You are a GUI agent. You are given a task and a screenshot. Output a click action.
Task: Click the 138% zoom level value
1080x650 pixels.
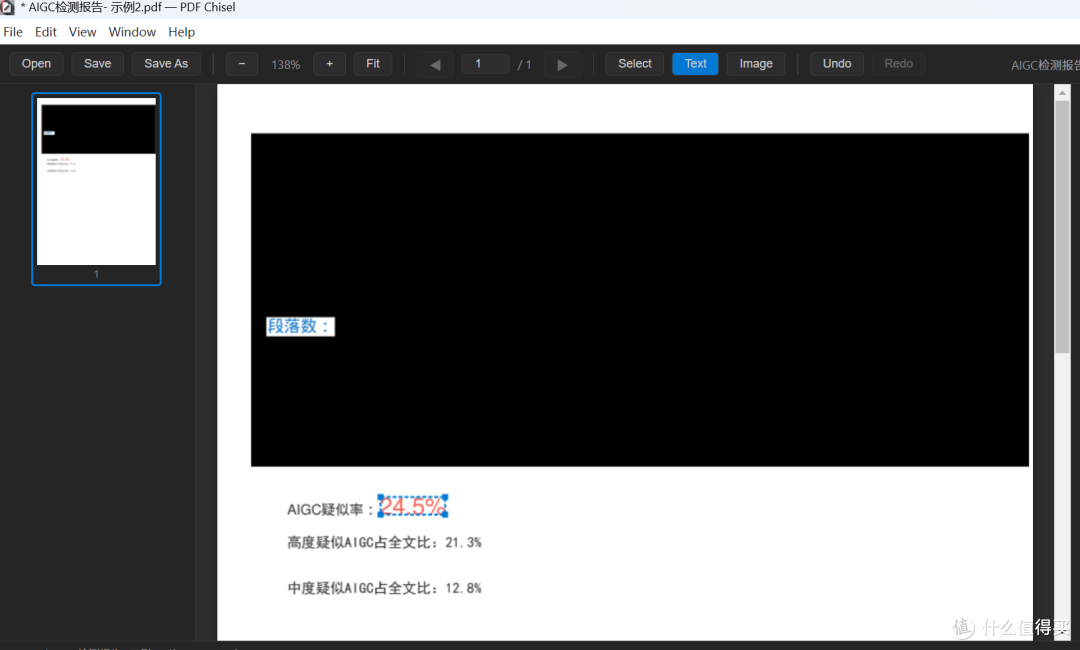[x=285, y=64]
